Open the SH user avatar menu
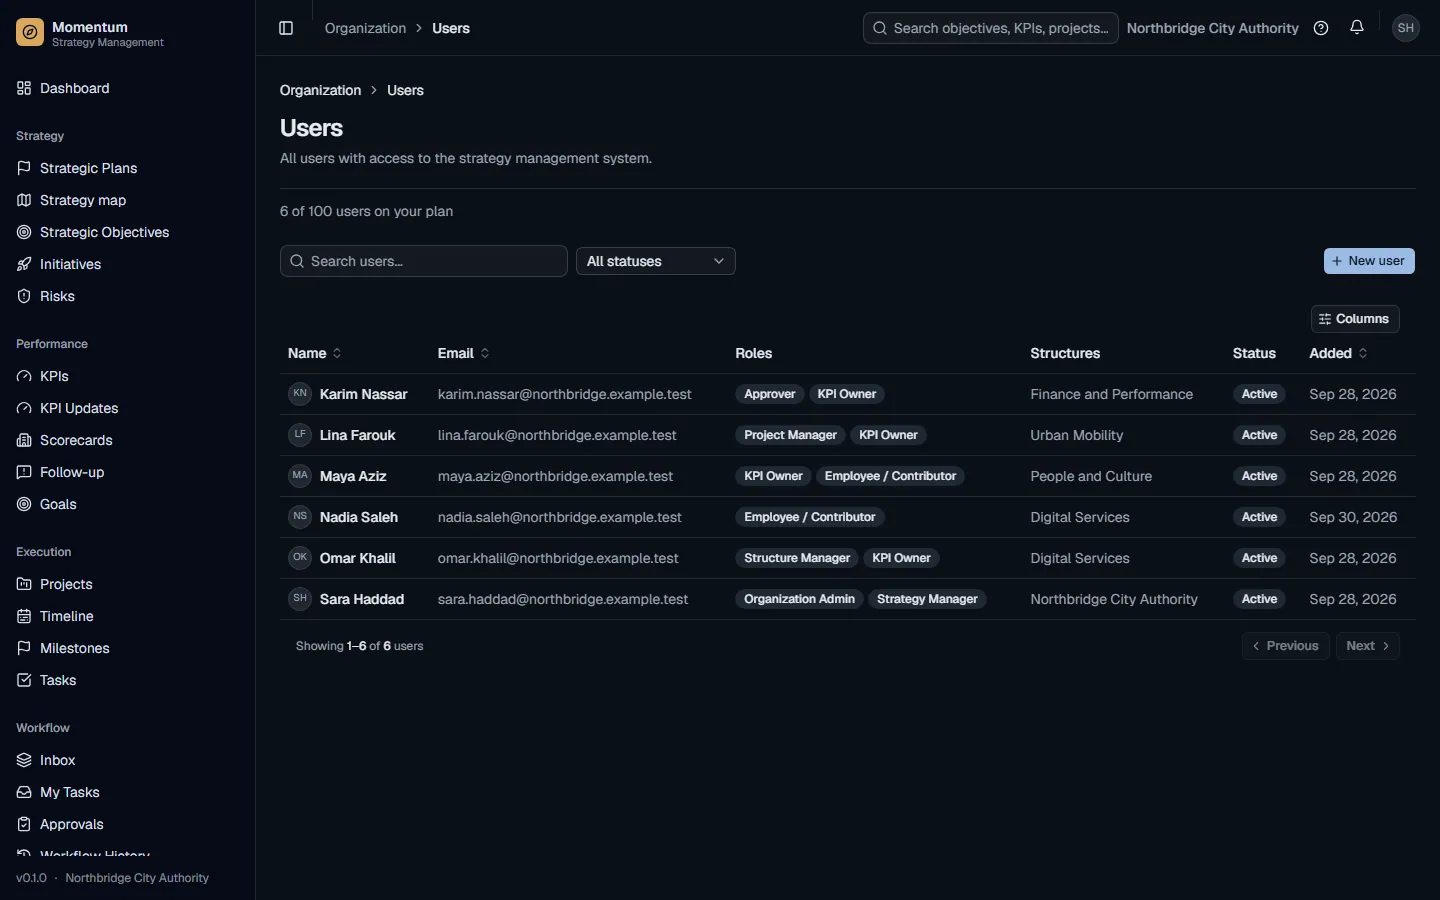The width and height of the screenshot is (1440, 900). [1406, 28]
